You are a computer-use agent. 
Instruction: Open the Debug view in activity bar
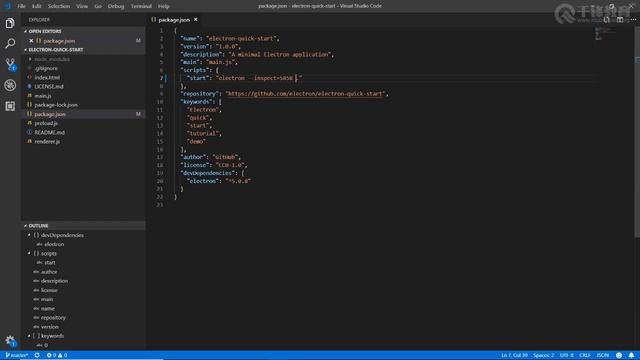[10, 85]
